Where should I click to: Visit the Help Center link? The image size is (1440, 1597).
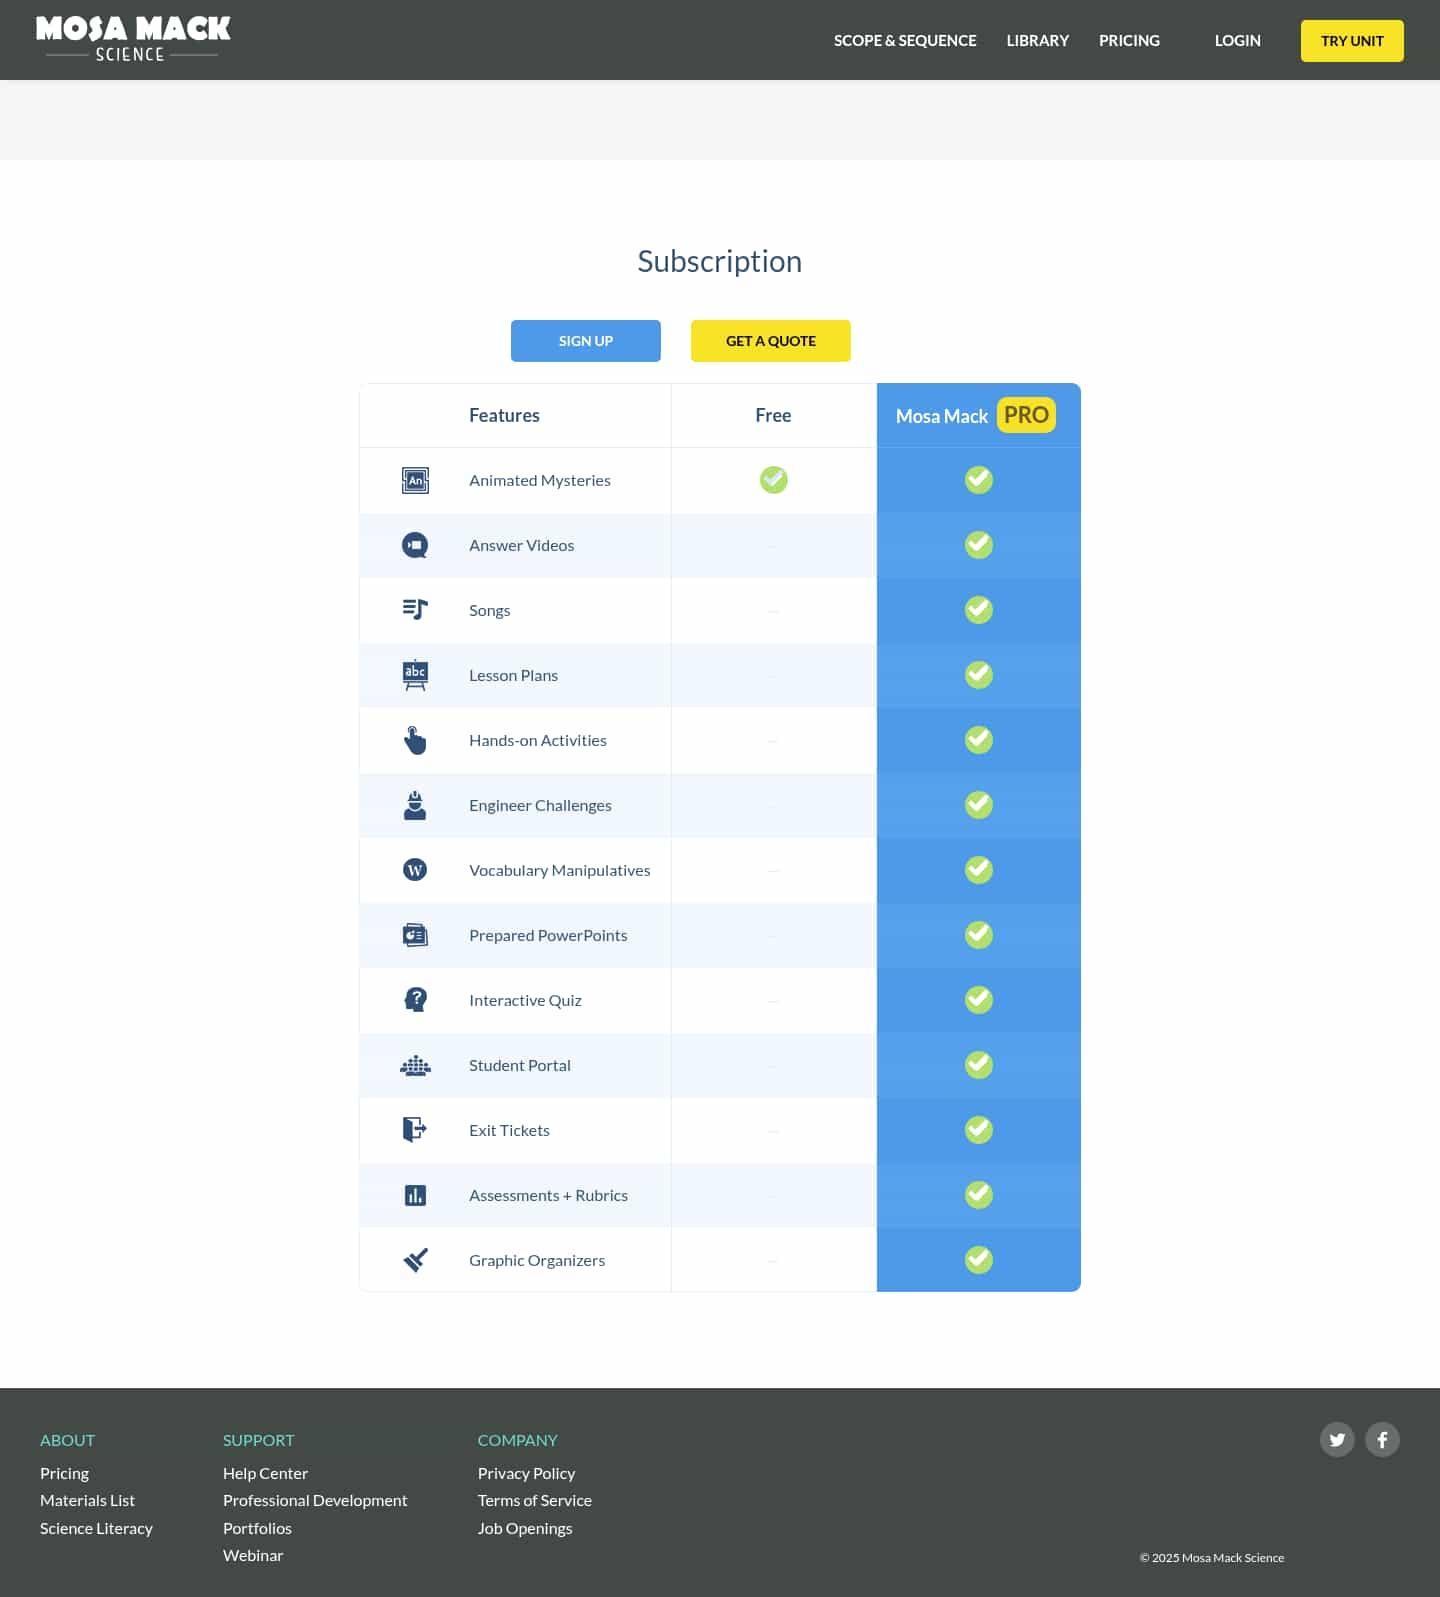(x=265, y=1473)
